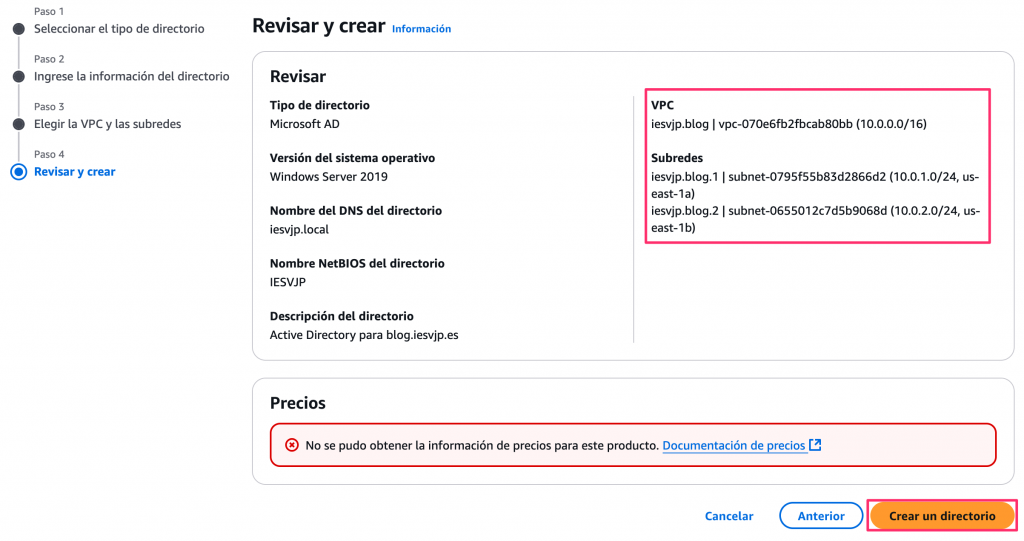Jump to Elegir la VPC y las subredes
This screenshot has width=1024, height=541.
pyautogui.click(x=107, y=124)
